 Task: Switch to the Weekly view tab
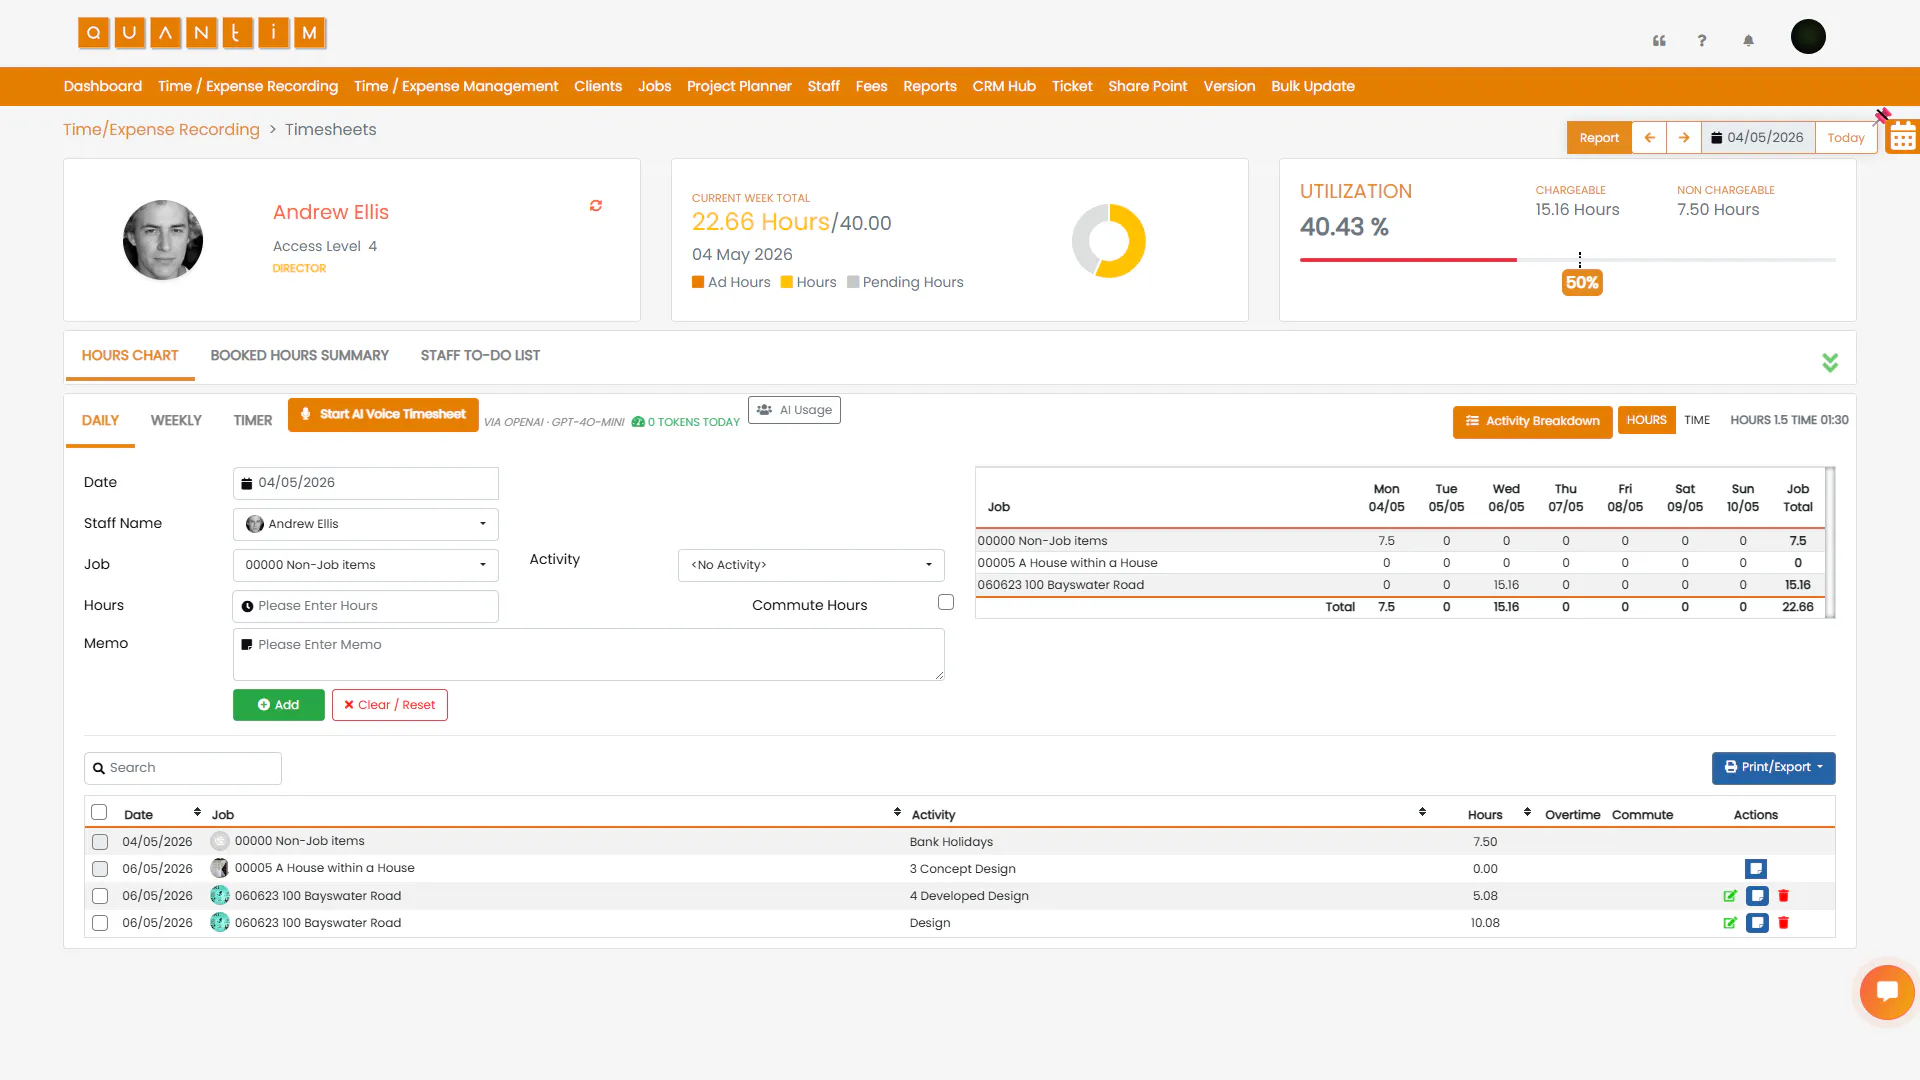coord(176,421)
